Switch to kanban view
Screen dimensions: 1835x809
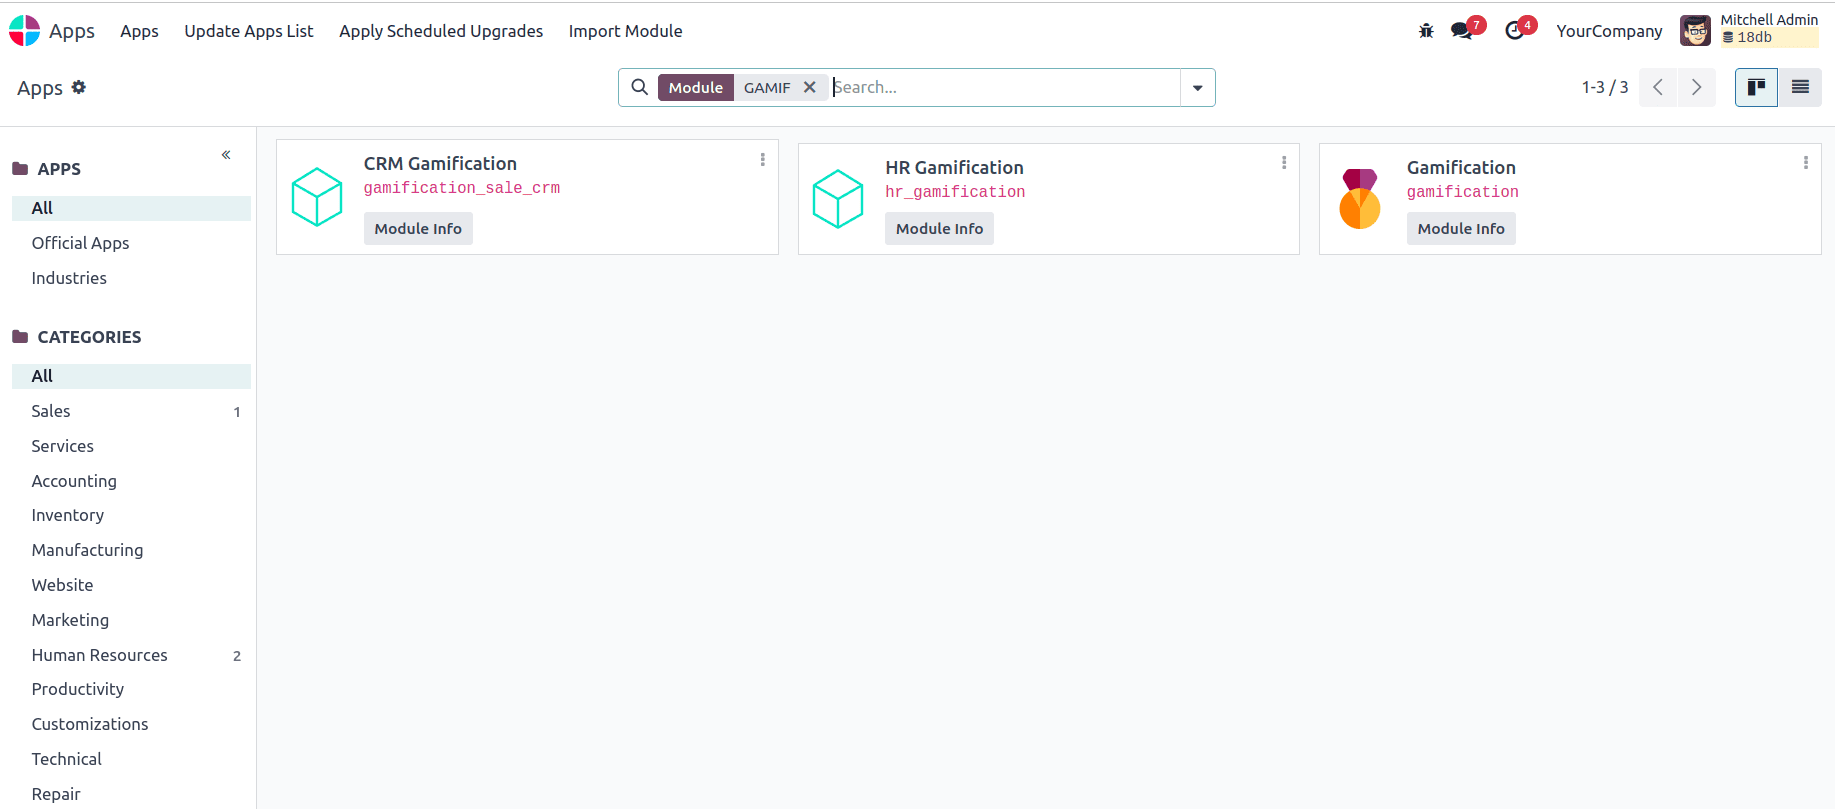click(x=1756, y=87)
